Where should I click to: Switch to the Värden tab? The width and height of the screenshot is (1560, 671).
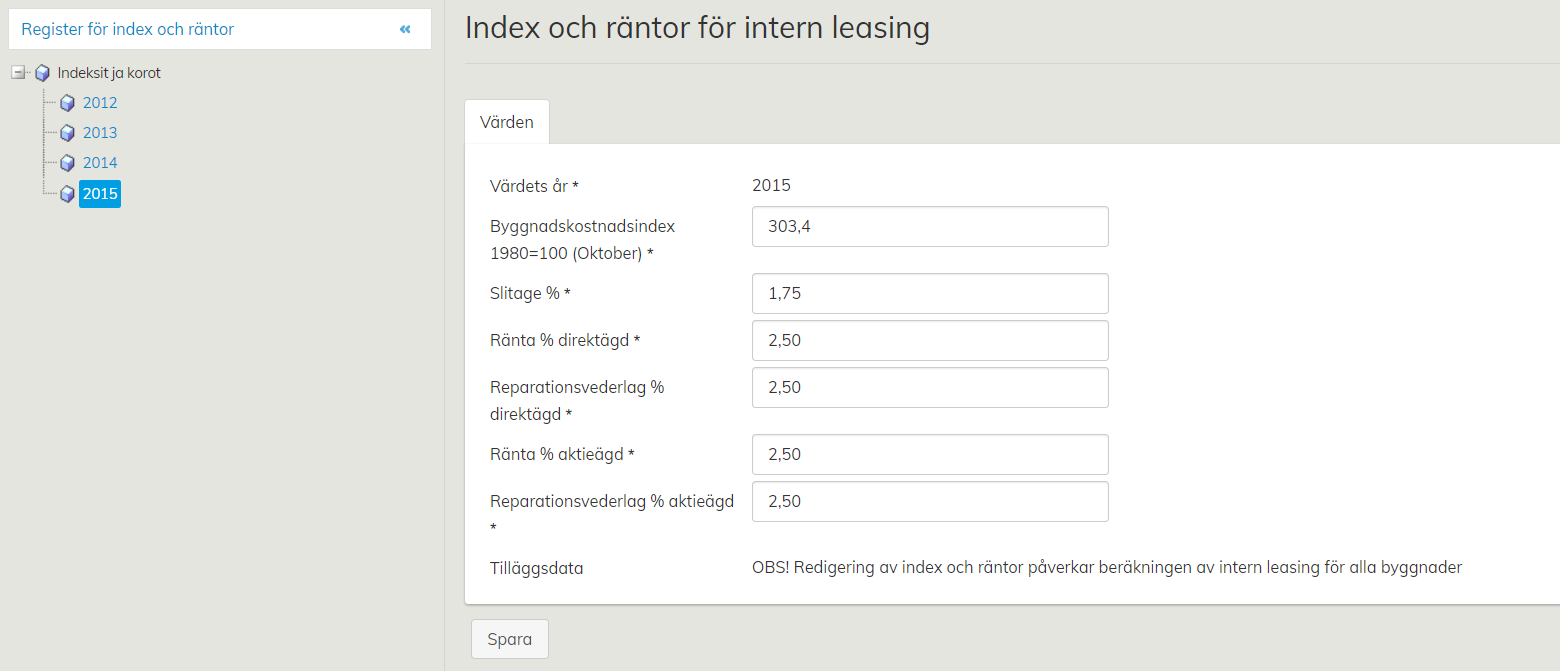click(507, 122)
